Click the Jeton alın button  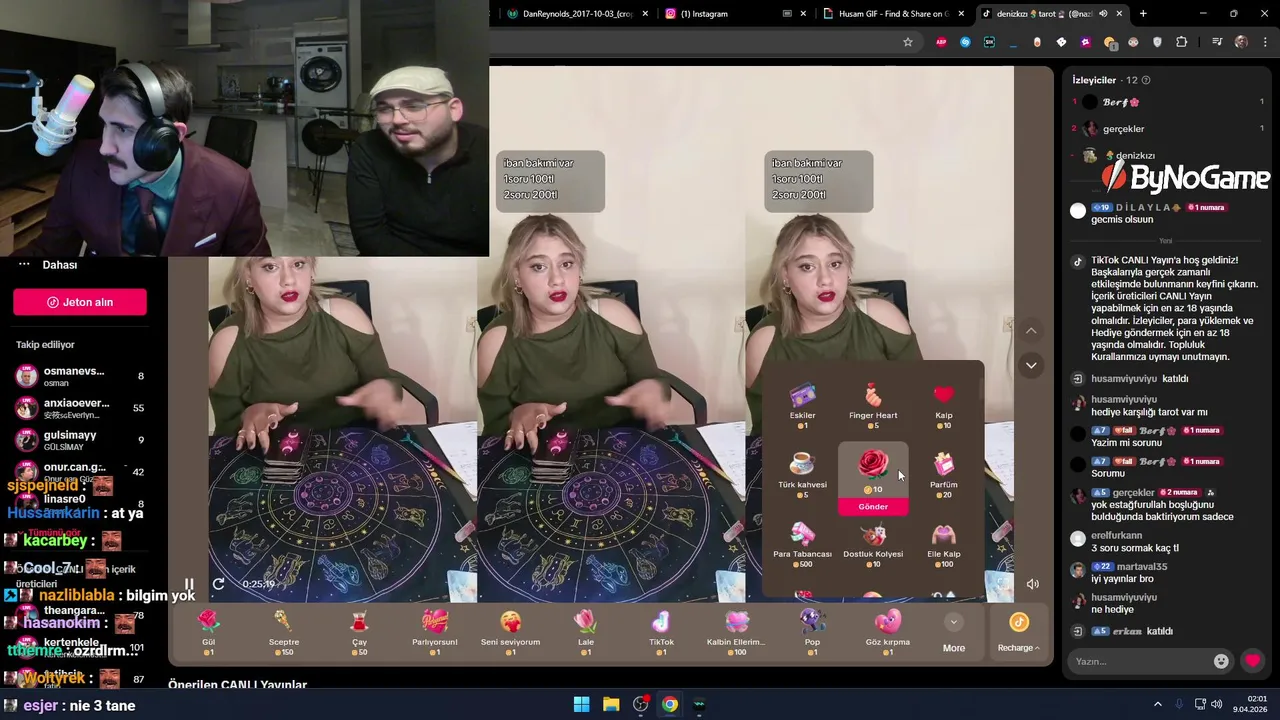[80, 302]
